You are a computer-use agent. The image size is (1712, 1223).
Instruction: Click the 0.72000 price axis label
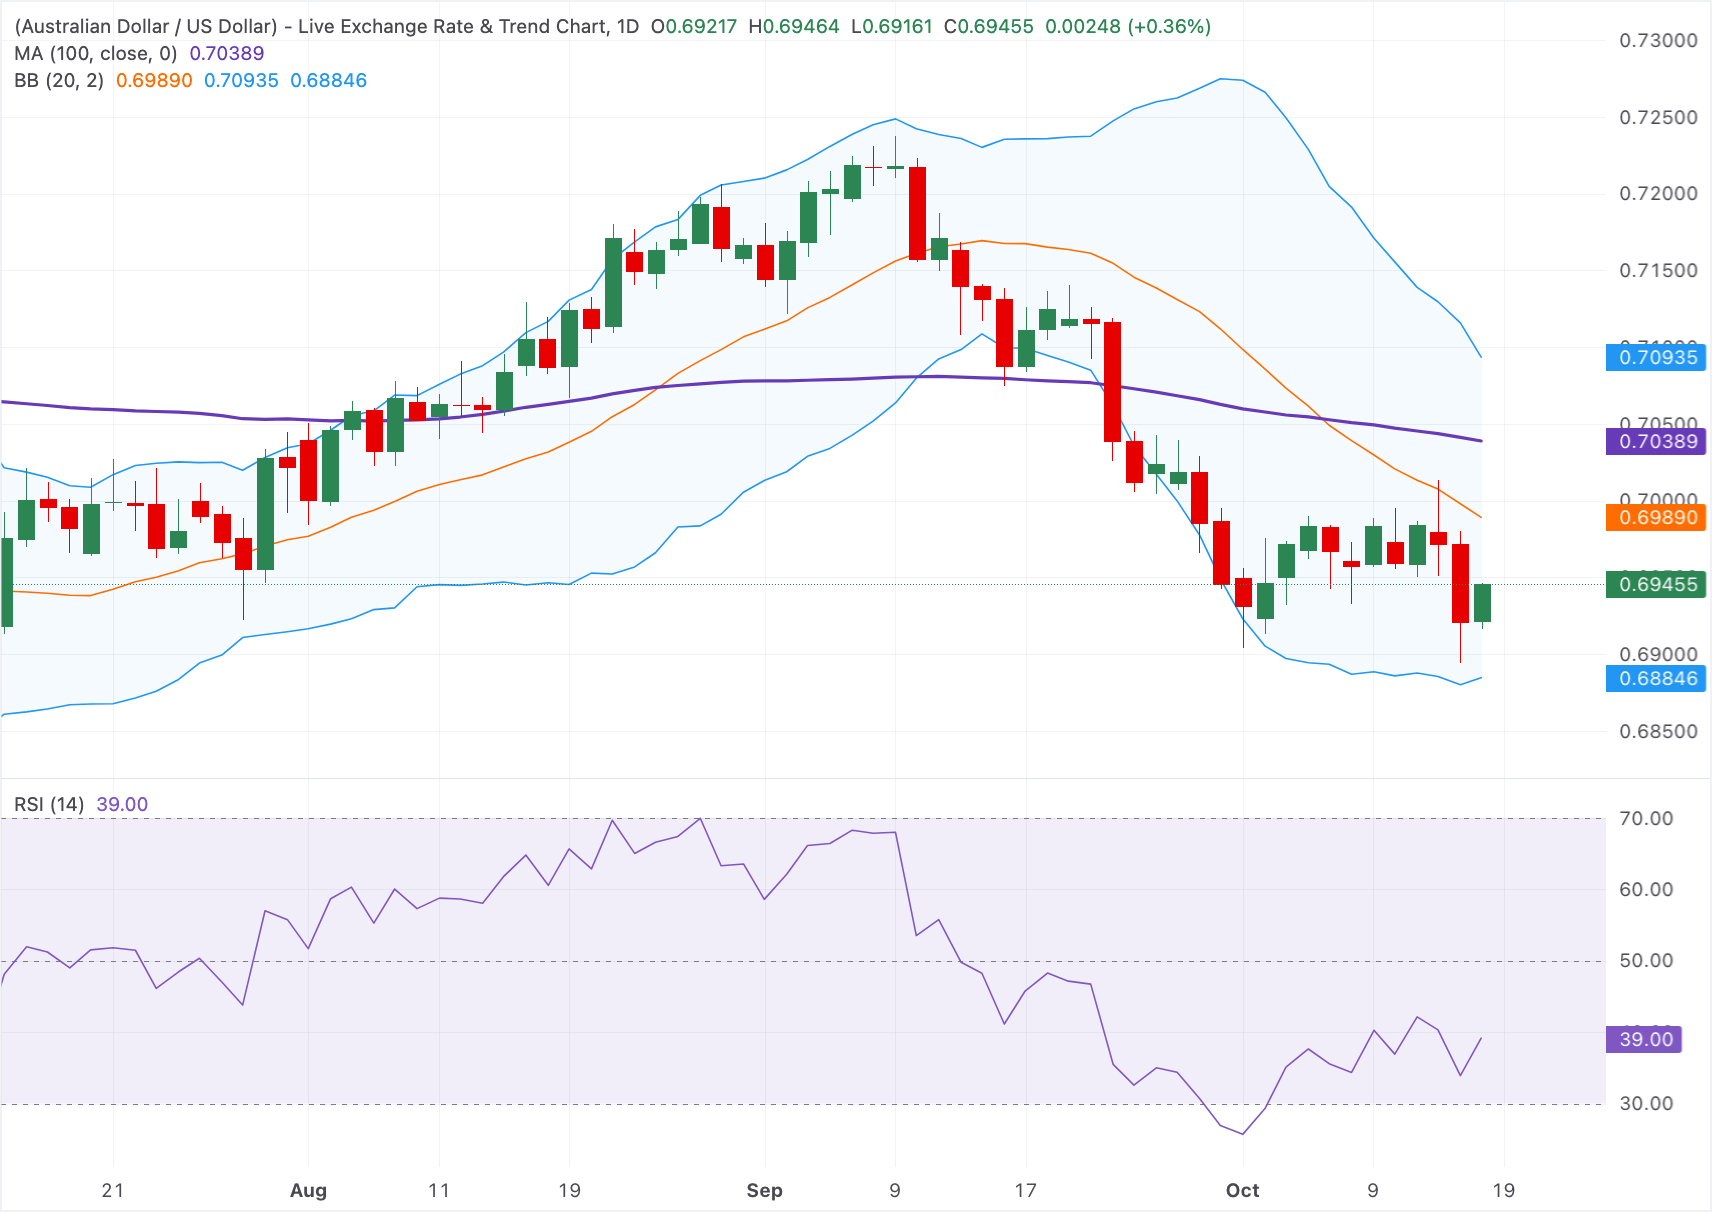[x=1658, y=193]
